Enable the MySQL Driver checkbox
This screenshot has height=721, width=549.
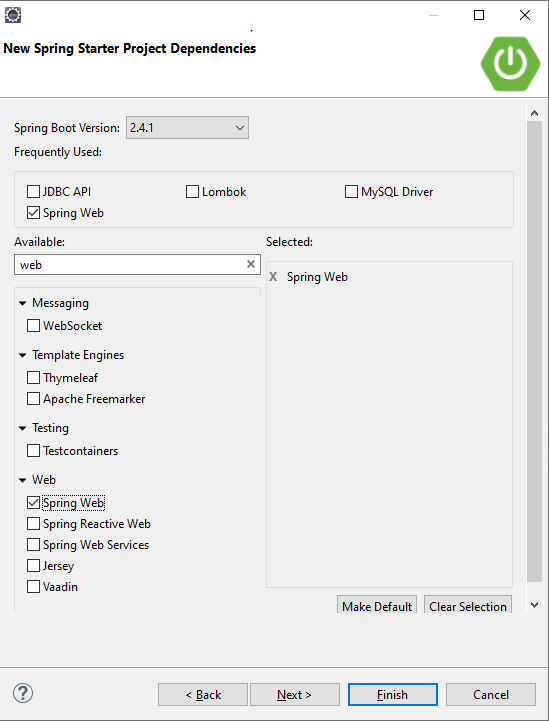click(x=351, y=191)
